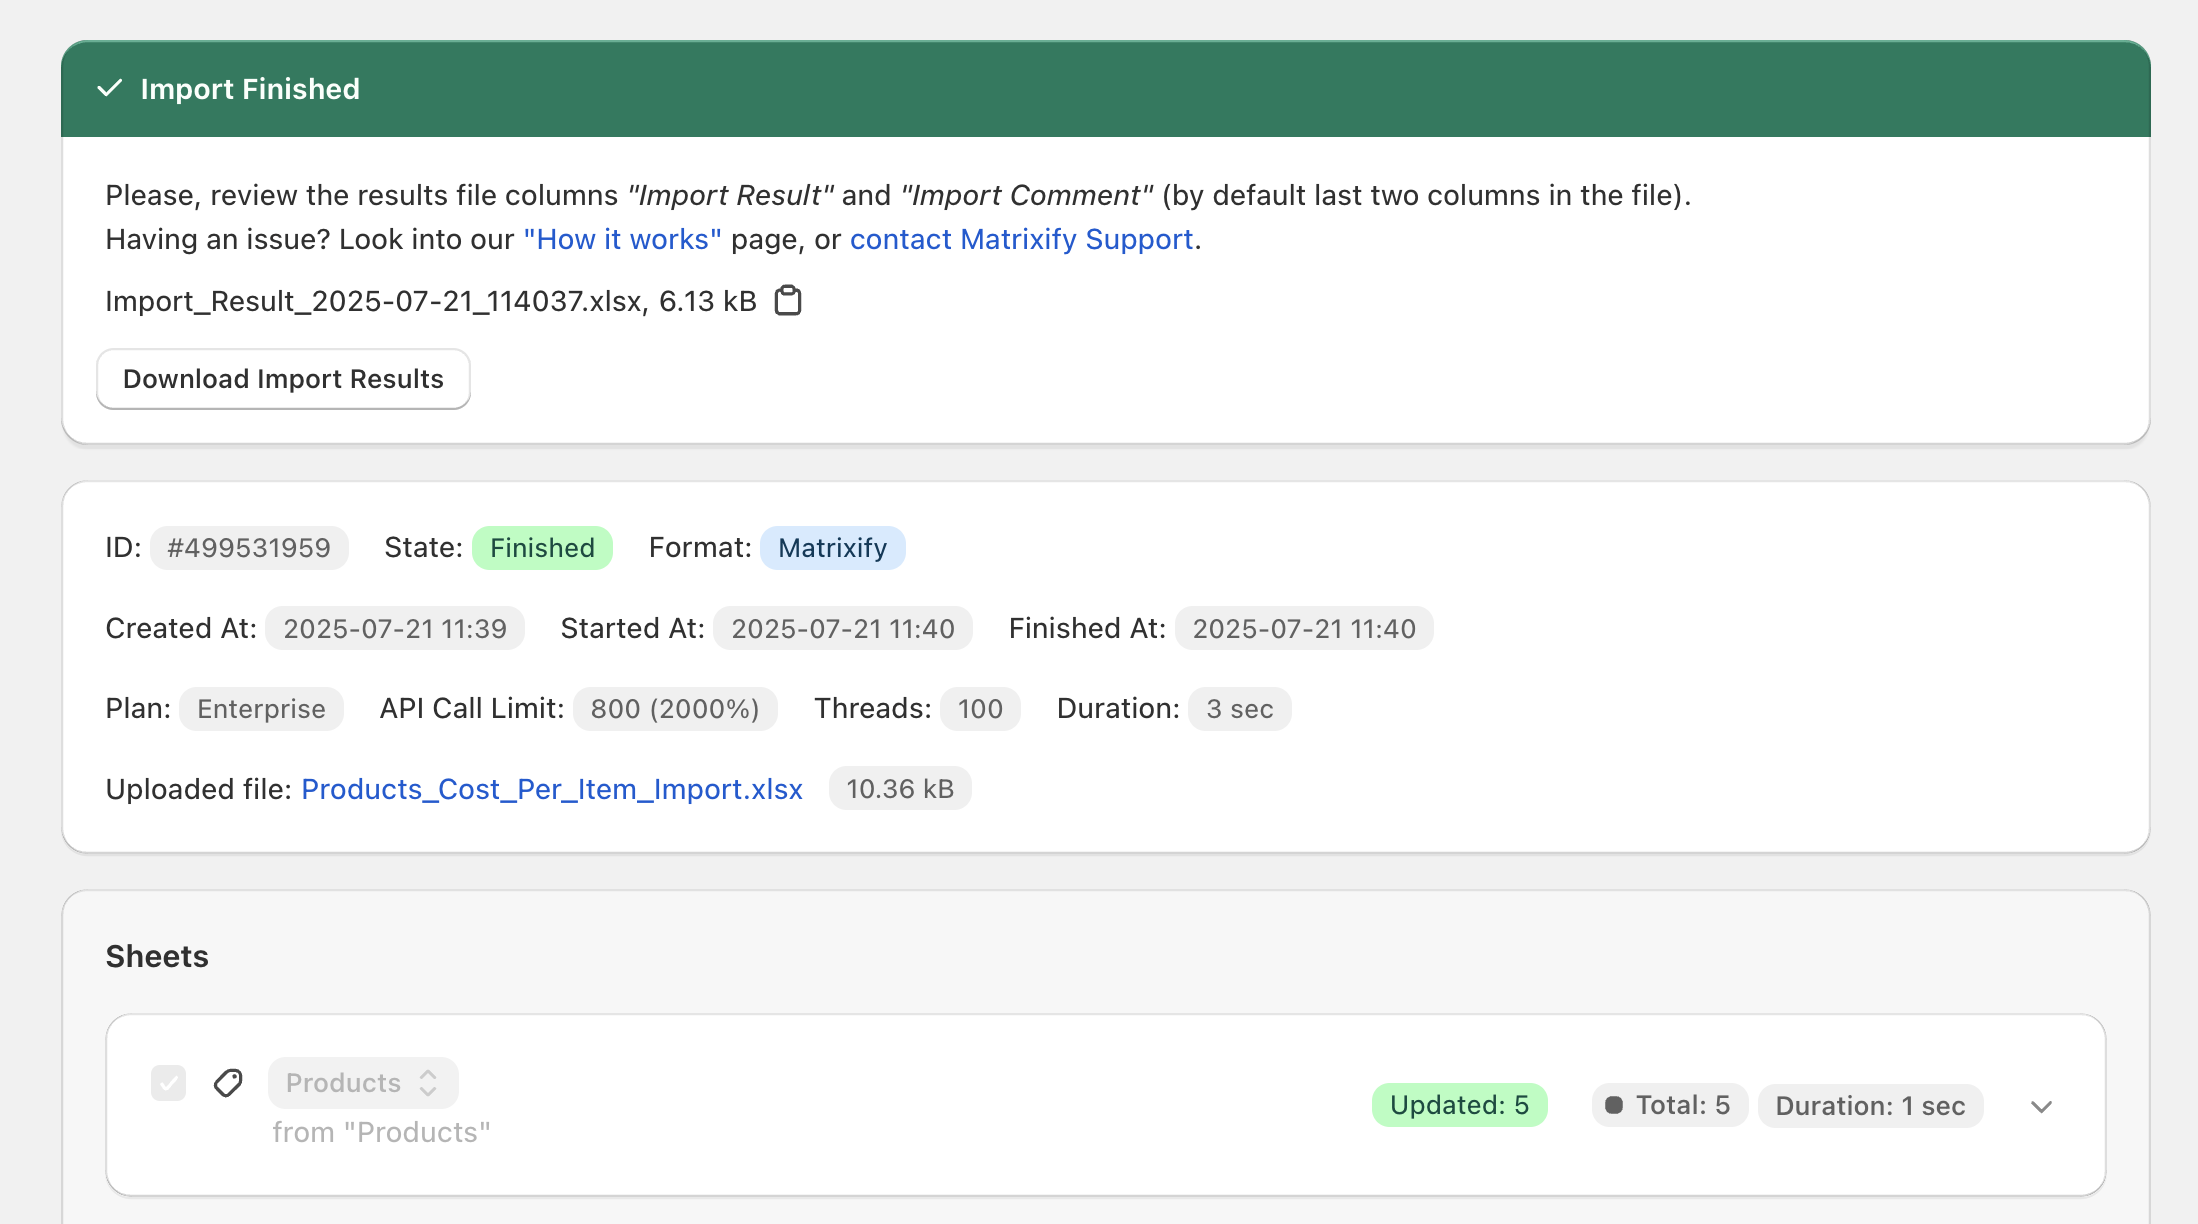Click the Import Finished banner title
Image resolution: width=2198 pixels, height=1224 pixels.
click(x=250, y=89)
